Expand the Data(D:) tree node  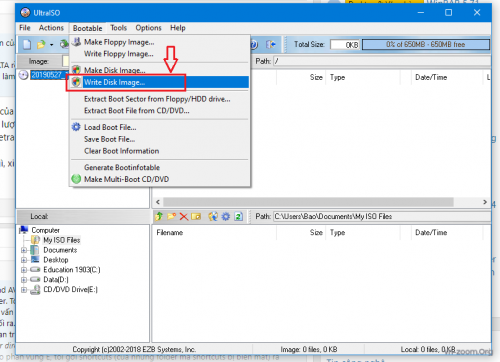coord(24,280)
